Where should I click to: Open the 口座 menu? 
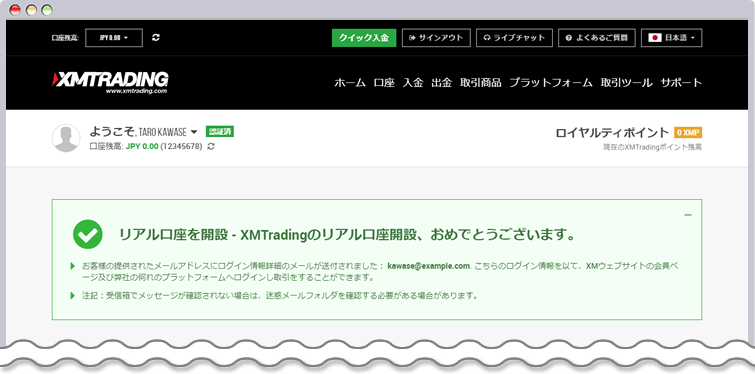tap(384, 83)
